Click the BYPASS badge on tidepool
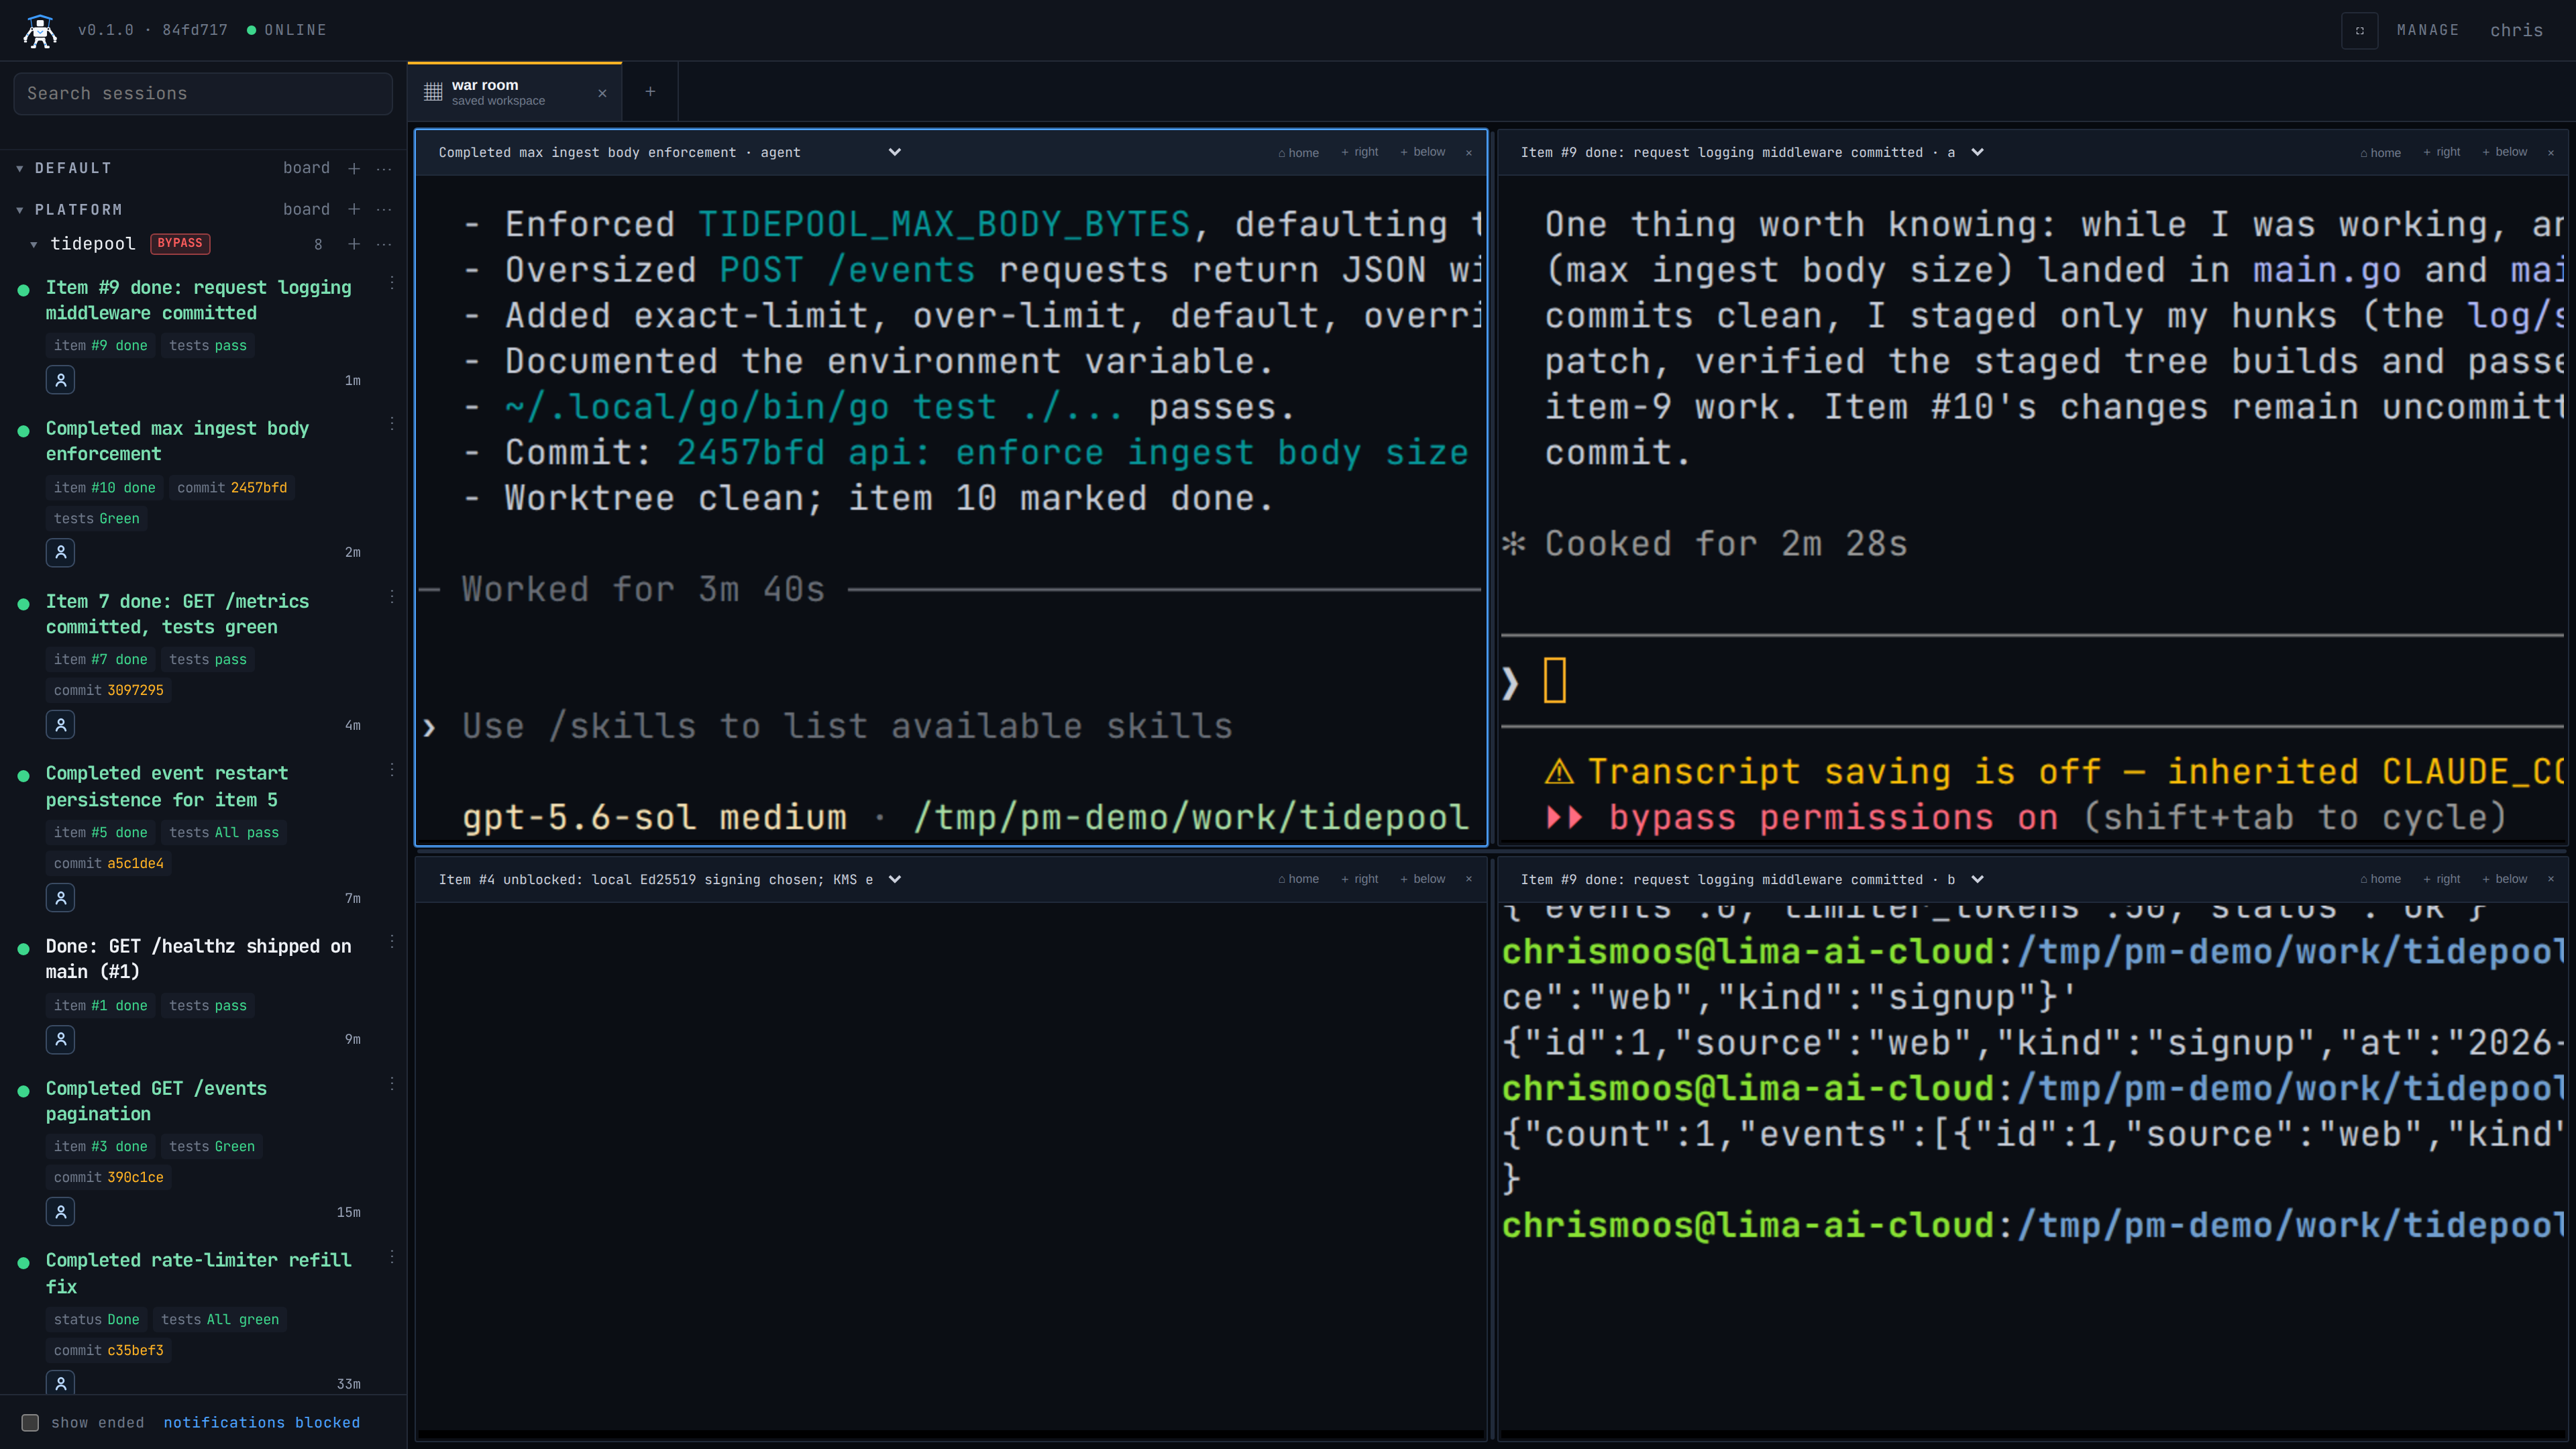The image size is (2576, 1449). [180, 243]
